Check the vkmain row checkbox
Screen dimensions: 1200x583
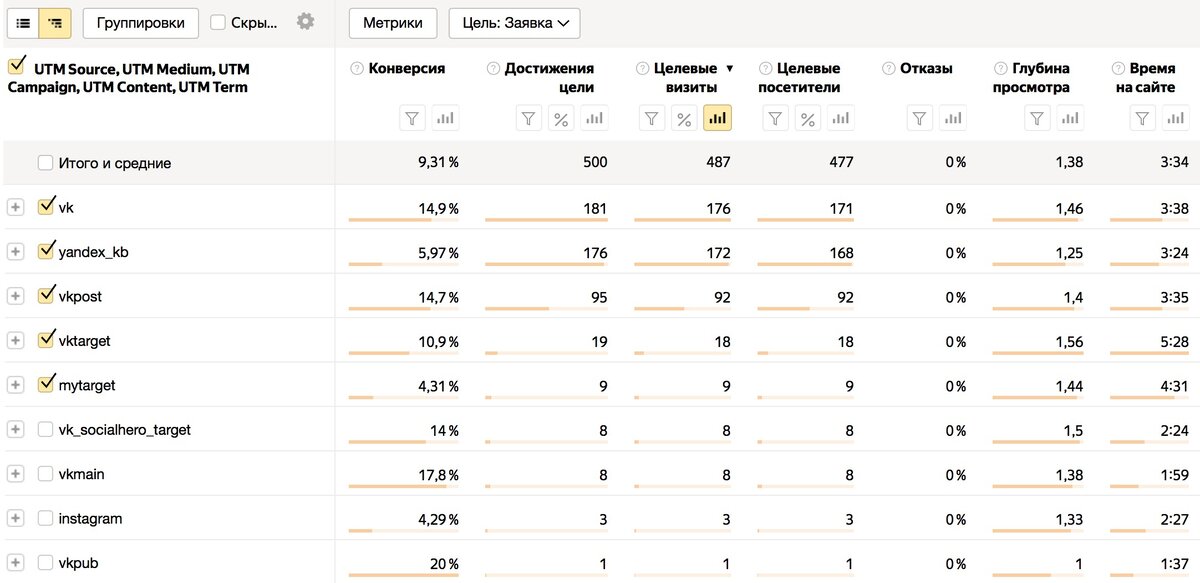pos(45,474)
